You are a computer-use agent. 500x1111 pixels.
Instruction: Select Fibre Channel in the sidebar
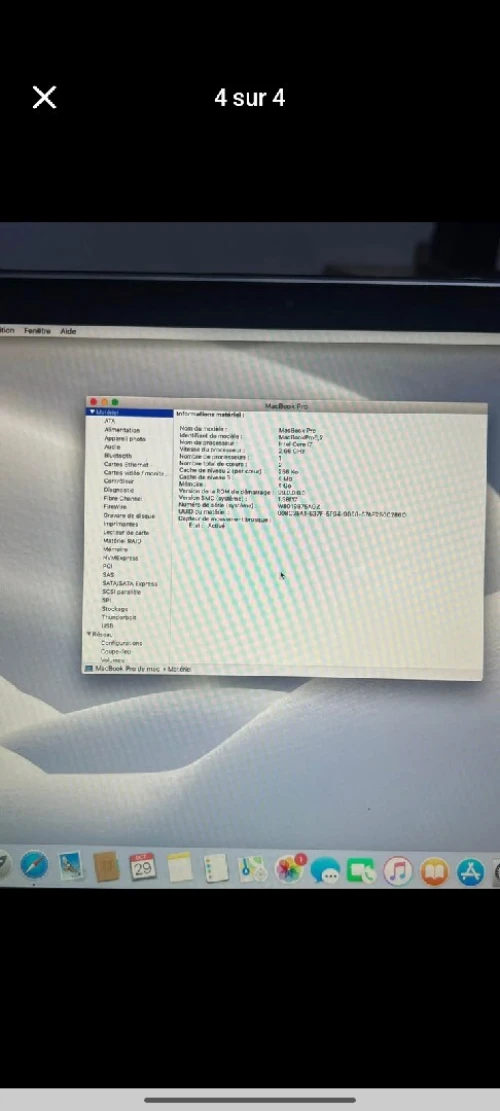[x=123, y=498]
